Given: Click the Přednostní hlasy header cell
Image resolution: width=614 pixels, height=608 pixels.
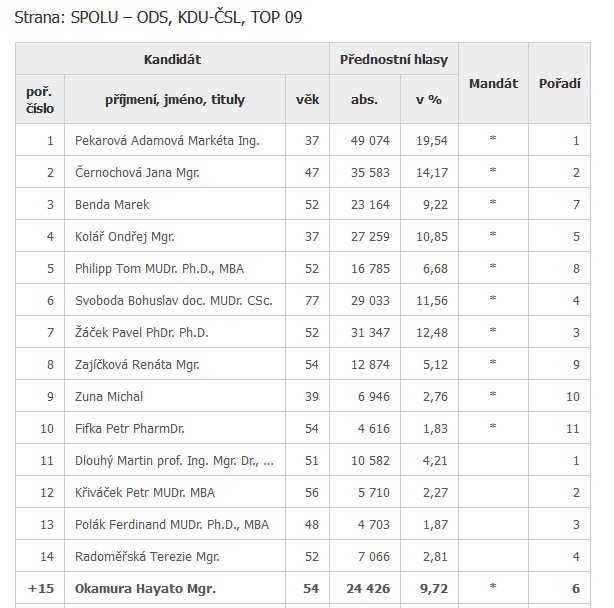Looking at the screenshot, I should point(394,59).
